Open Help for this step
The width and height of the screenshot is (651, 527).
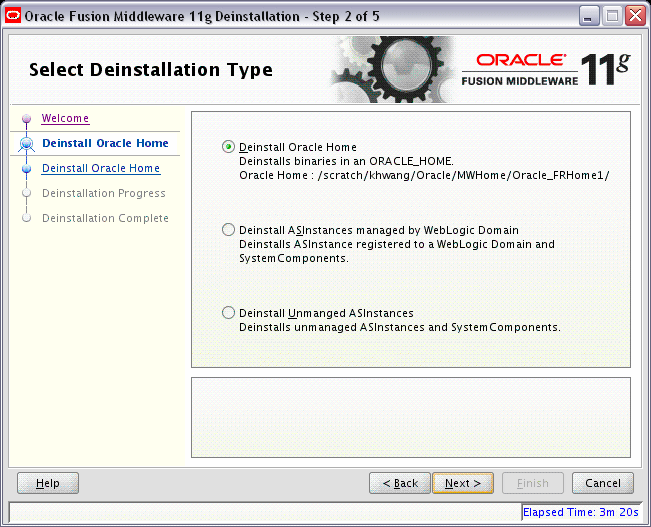point(48,483)
